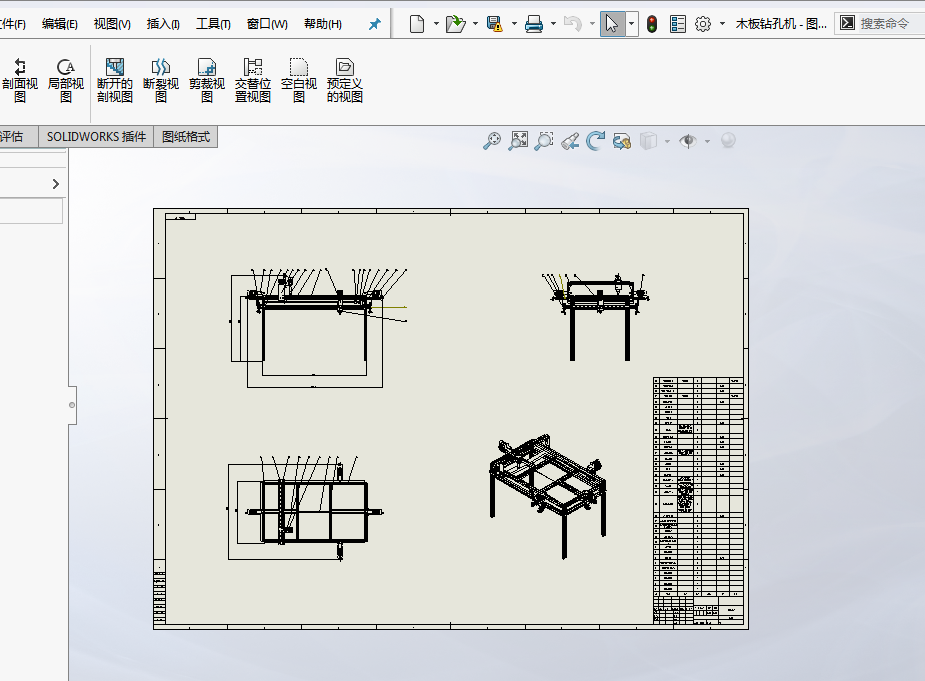925x681 pixels.
Task: Expand the Options gear dropdown arrow
Action: [x=722, y=24]
